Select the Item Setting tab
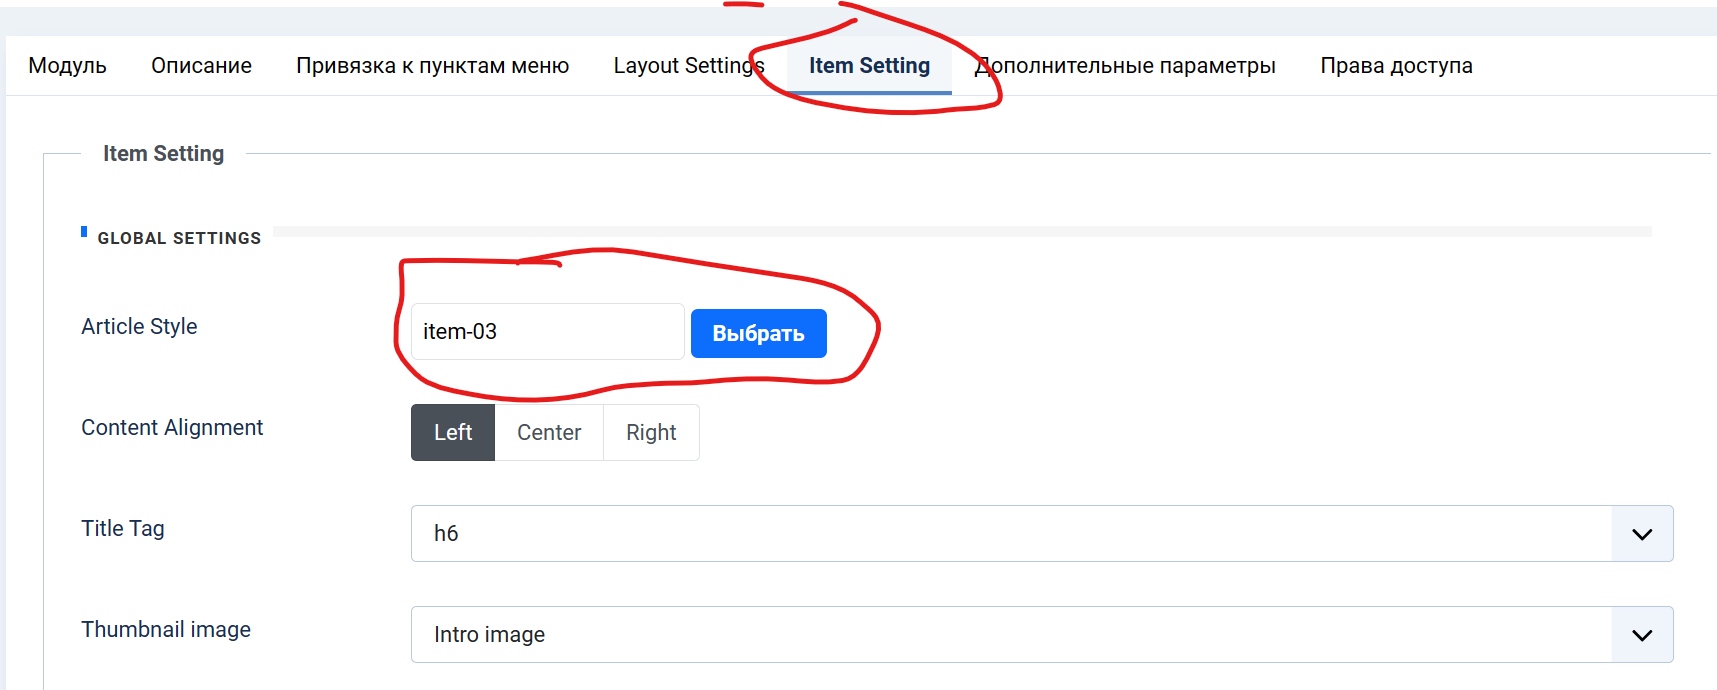This screenshot has height=690, width=1717. 869,66
